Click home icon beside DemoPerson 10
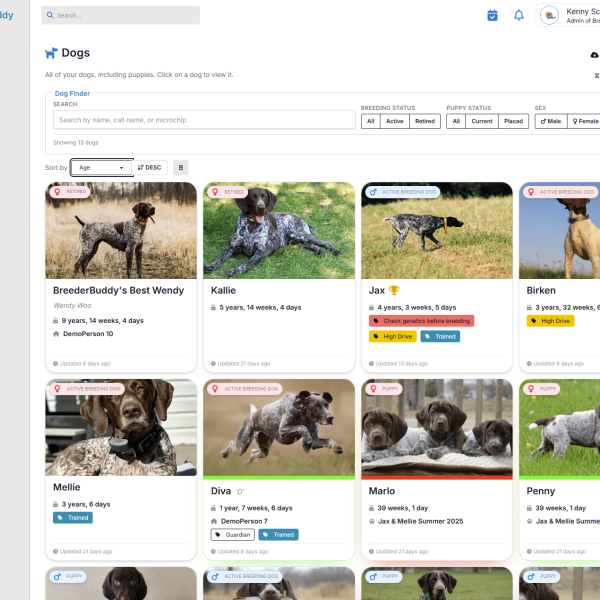Viewport: 600px width, 600px height. tap(56, 334)
